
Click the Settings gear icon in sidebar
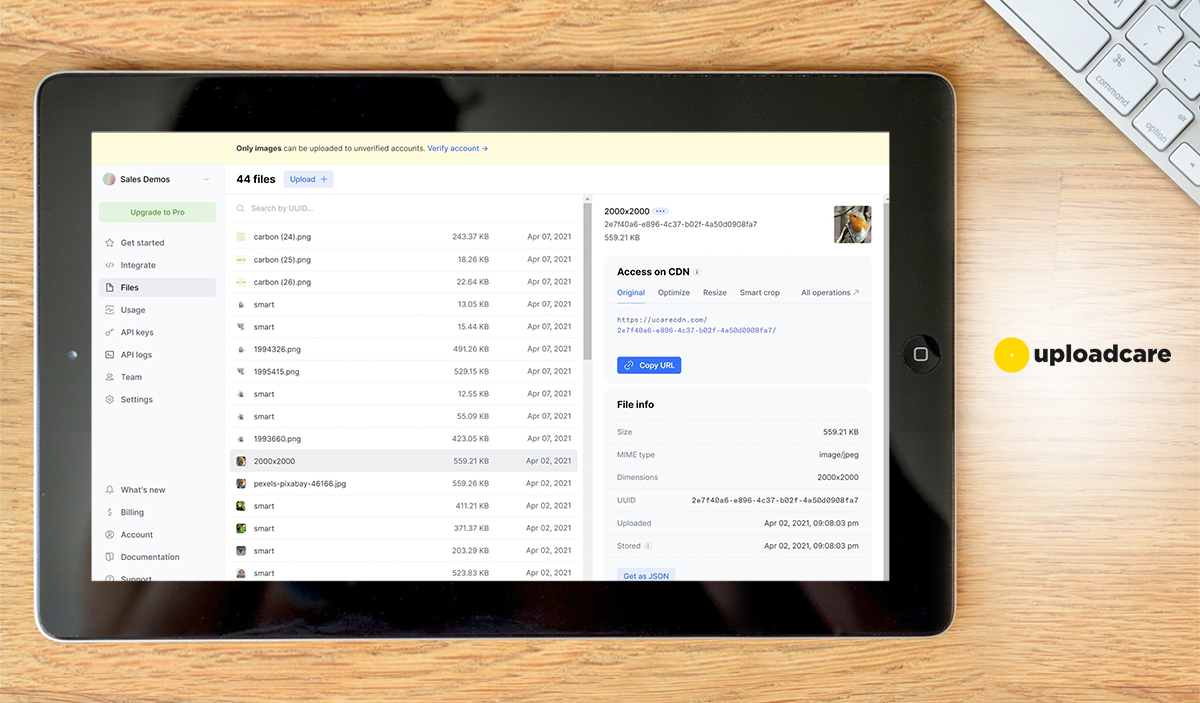pyautogui.click(x=110, y=400)
